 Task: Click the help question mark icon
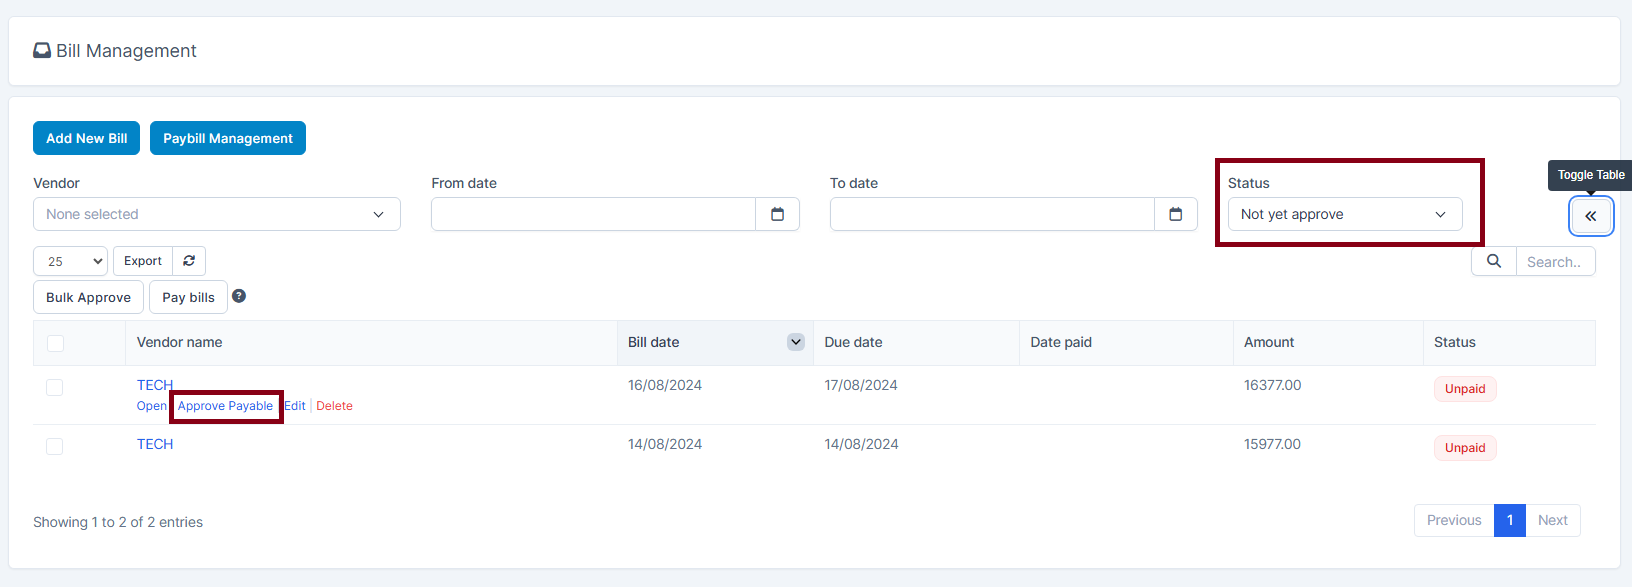click(239, 296)
